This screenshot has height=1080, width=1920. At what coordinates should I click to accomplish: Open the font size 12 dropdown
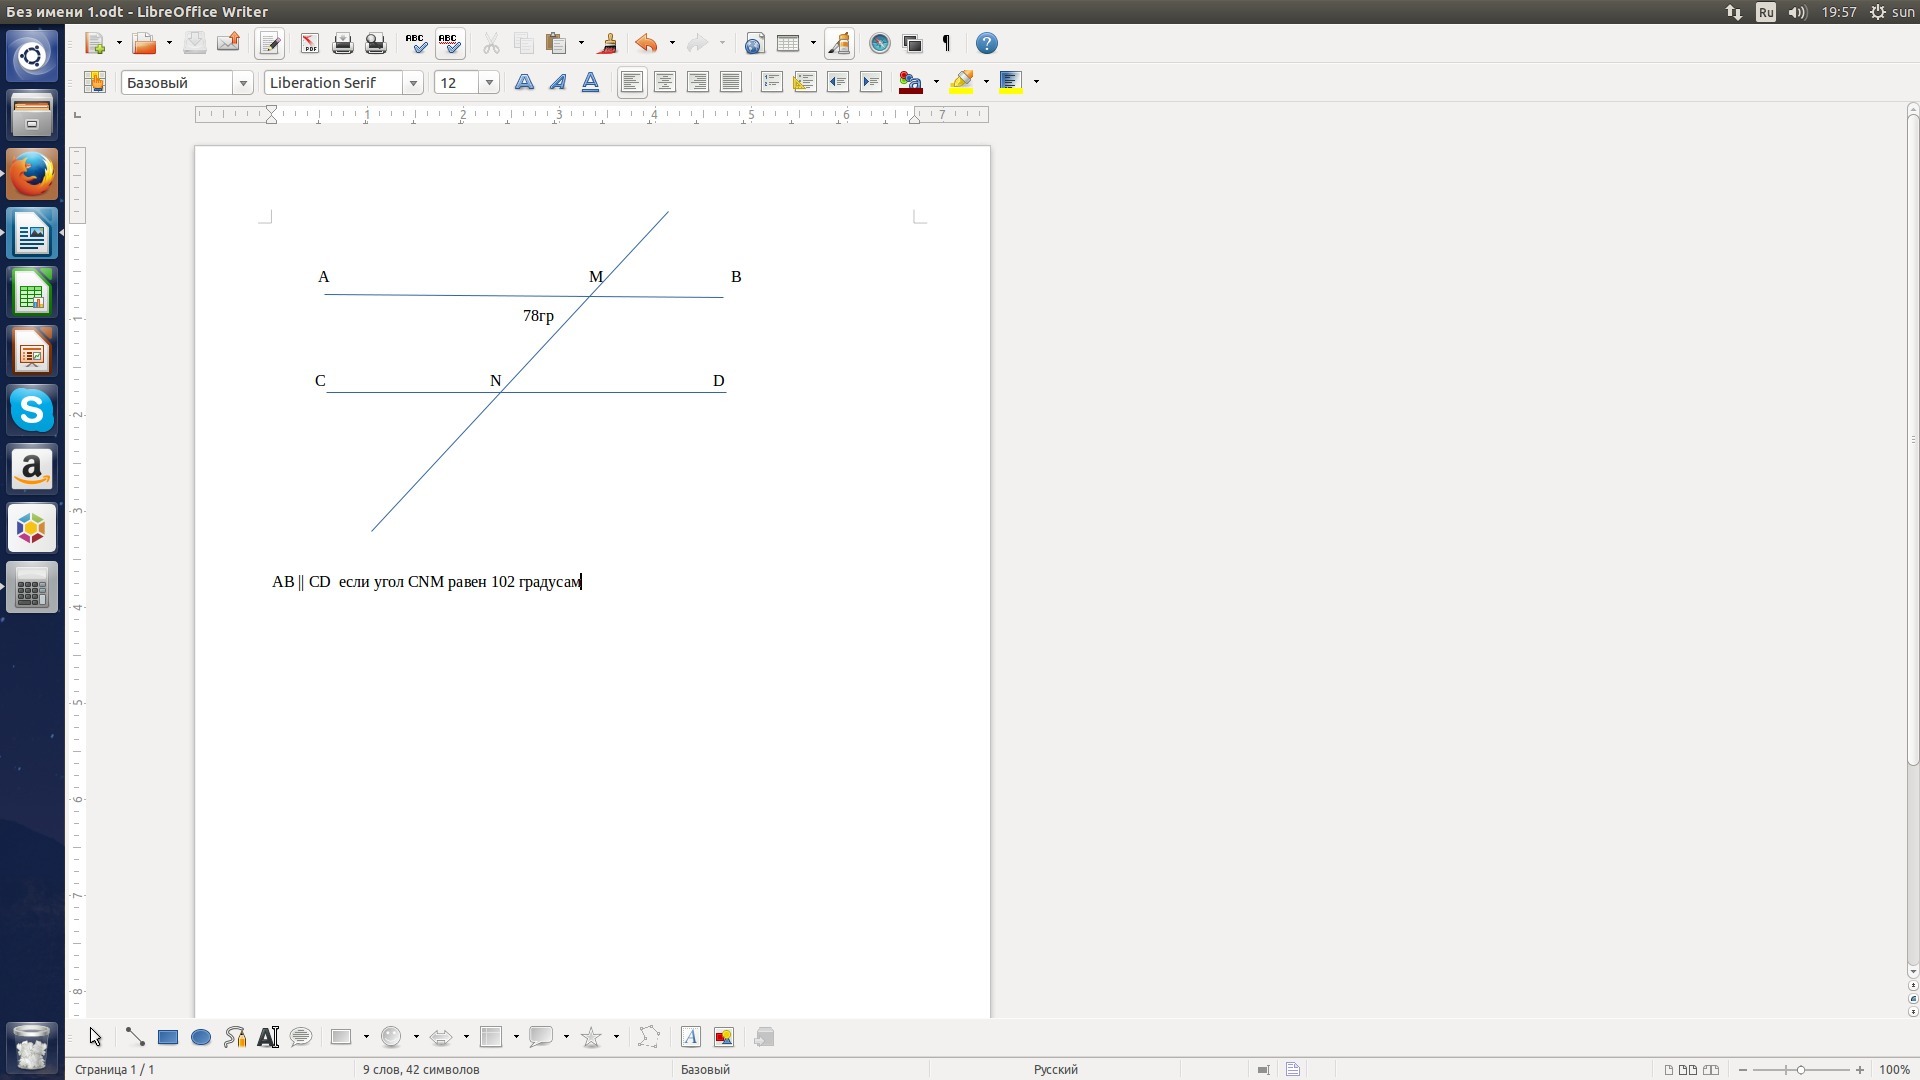tap(489, 83)
